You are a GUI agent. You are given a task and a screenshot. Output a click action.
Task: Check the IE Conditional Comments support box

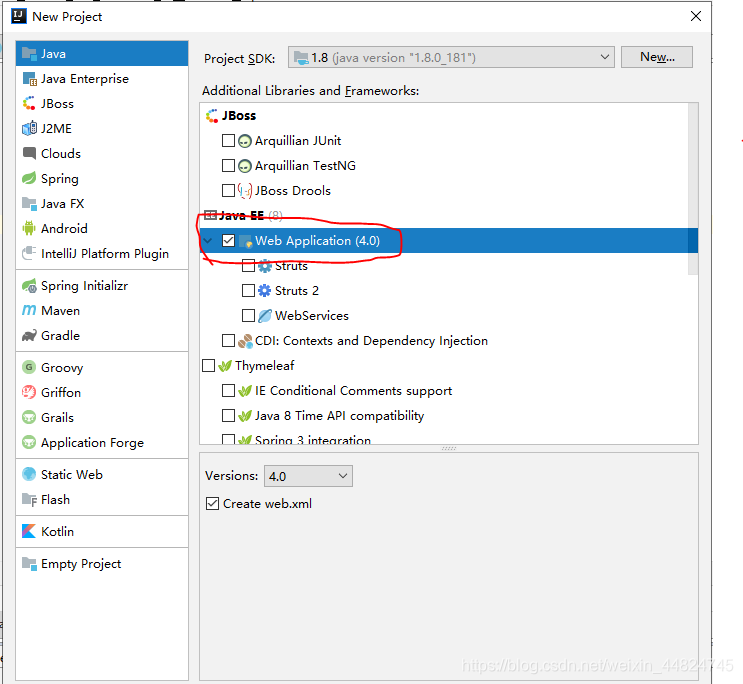point(228,391)
